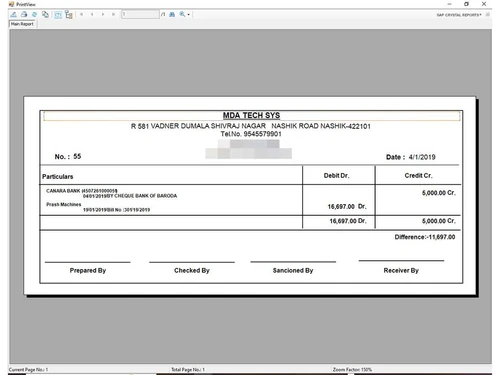Click the Difference:-11,697.00 text
The width and height of the screenshot is (500, 375).
coord(425,237)
